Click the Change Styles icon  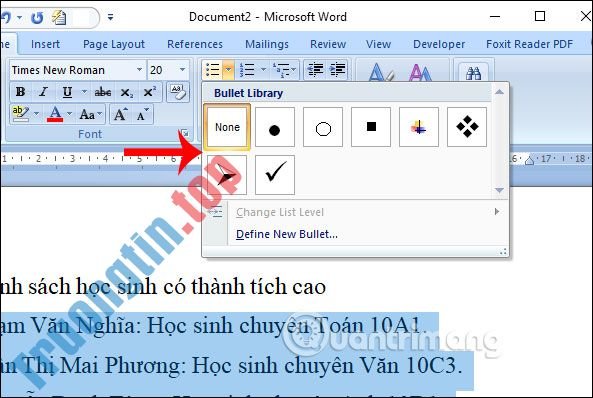[x=421, y=72]
